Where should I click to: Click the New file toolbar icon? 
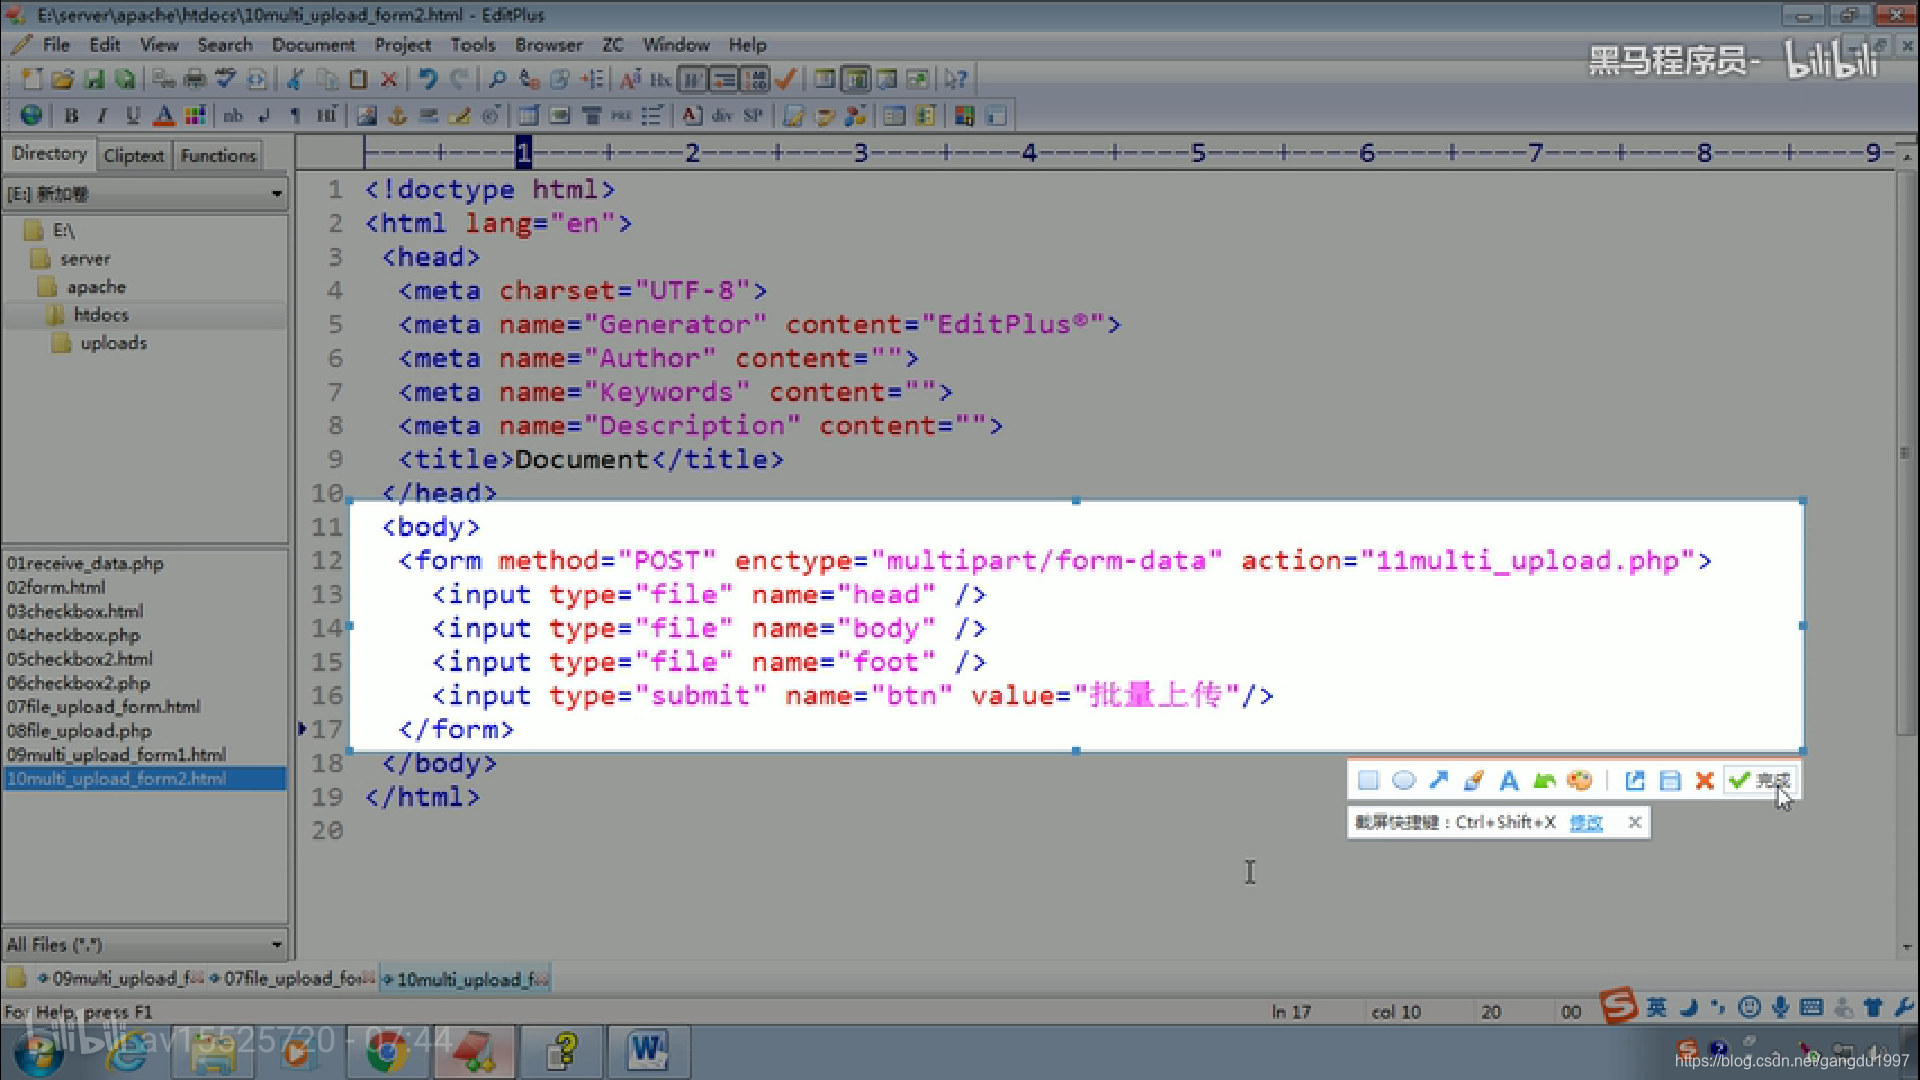point(31,79)
